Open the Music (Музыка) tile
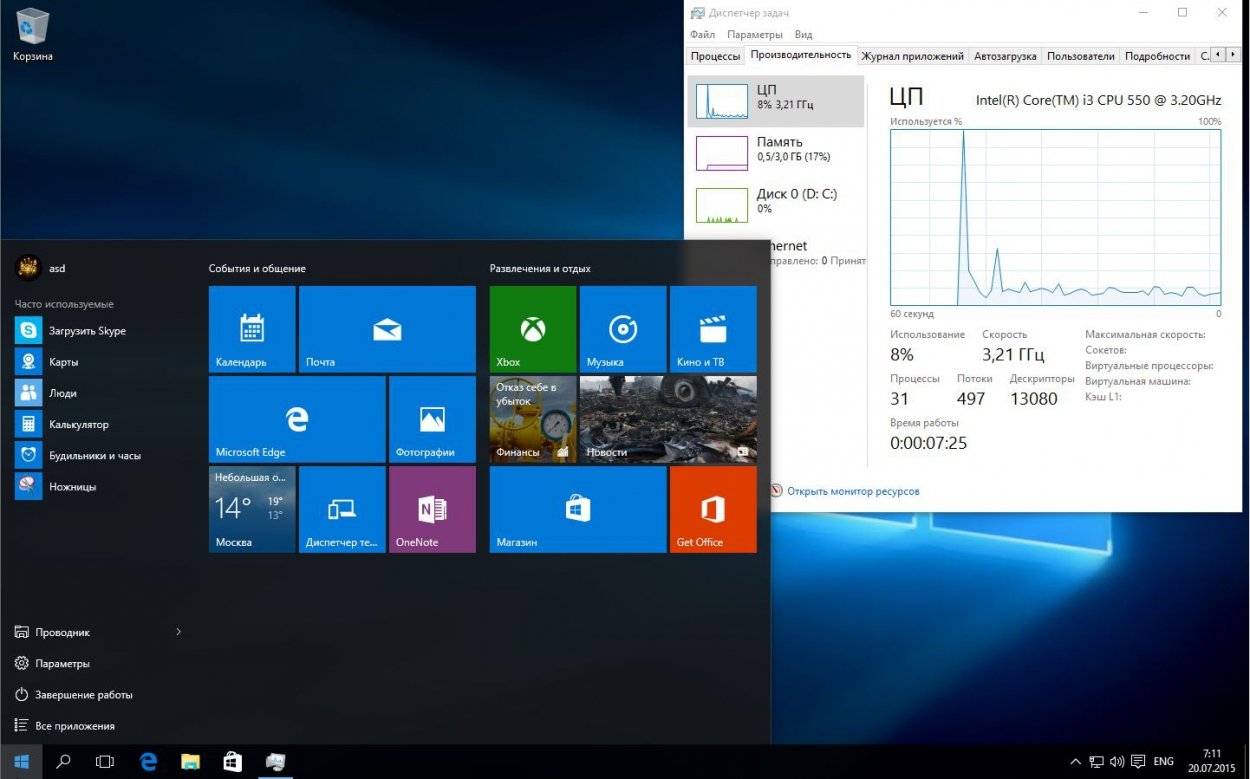 coord(622,329)
